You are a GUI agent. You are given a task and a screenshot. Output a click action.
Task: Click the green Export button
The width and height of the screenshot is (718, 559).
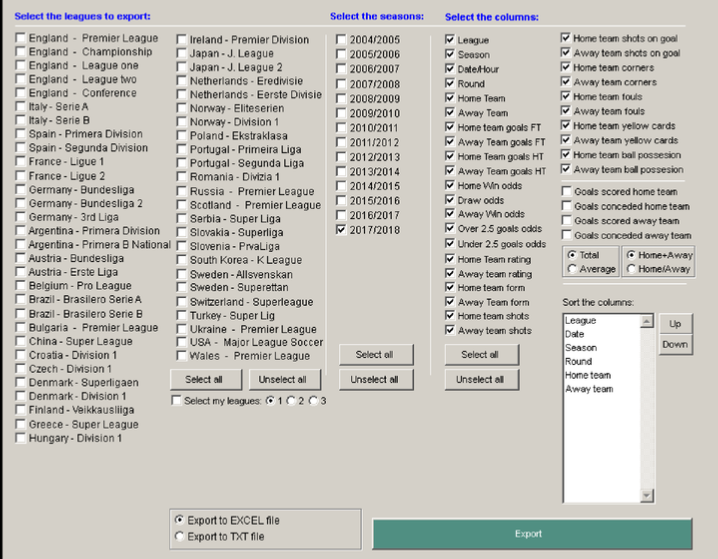532,534
